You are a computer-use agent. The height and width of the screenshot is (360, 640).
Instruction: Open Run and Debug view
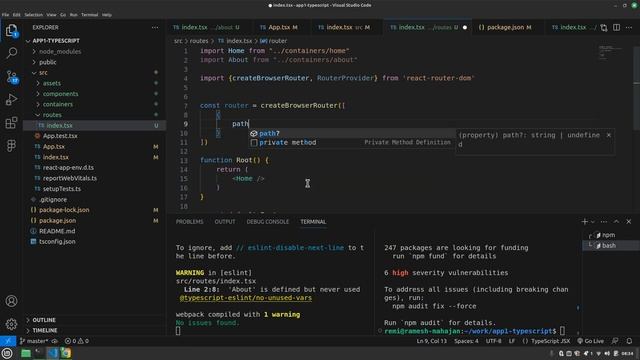[11, 100]
